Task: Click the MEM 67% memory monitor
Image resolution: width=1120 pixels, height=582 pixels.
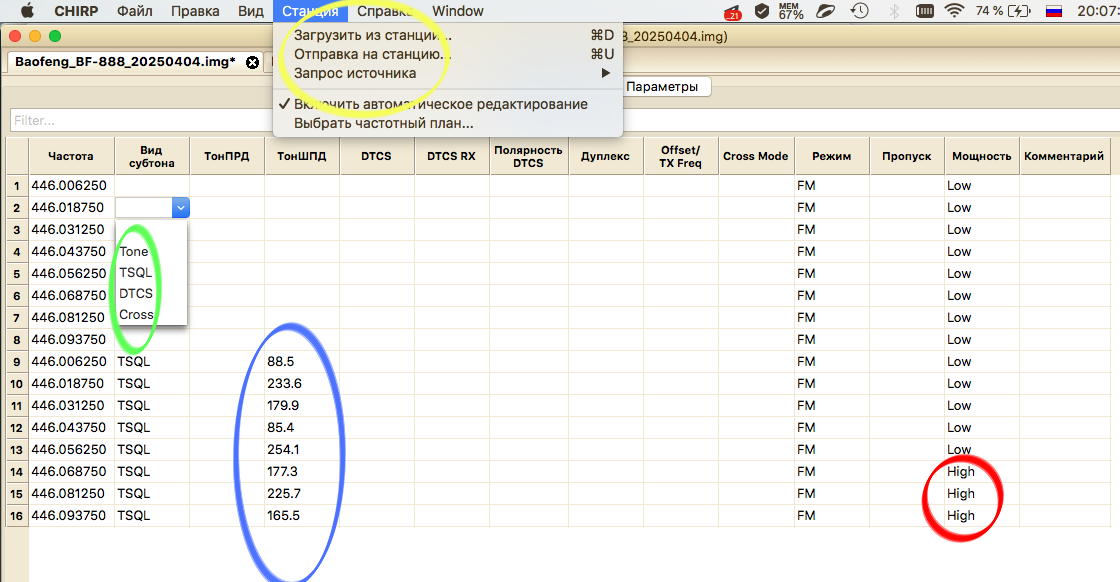Action: [x=791, y=11]
